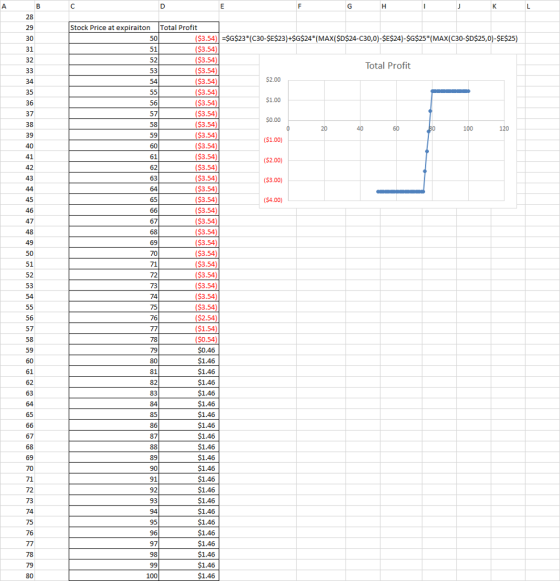
Task: Click the $0.46 profit cell
Action: pos(189,350)
